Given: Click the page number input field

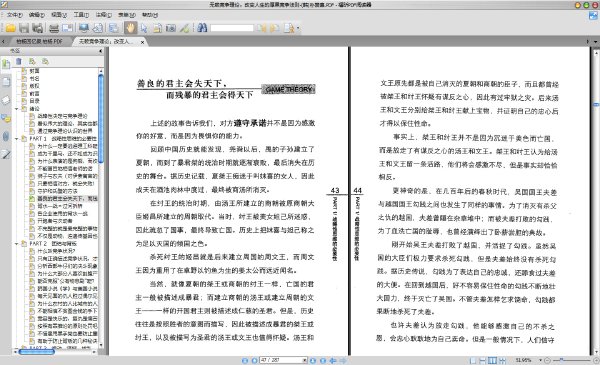Looking at the screenshot, I should (281, 360).
